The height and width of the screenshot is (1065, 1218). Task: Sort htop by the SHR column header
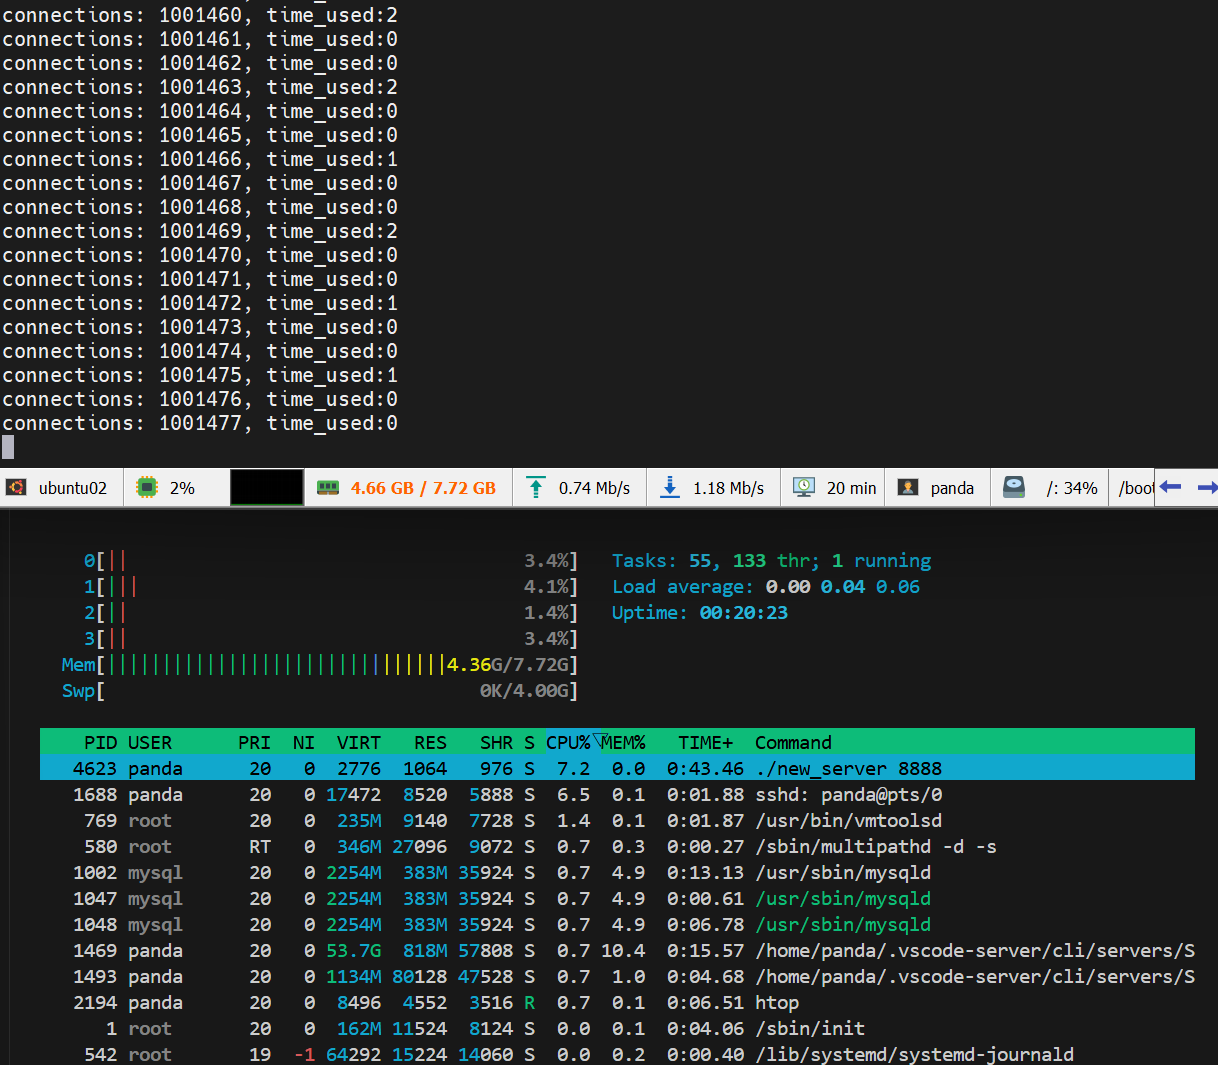point(496,742)
